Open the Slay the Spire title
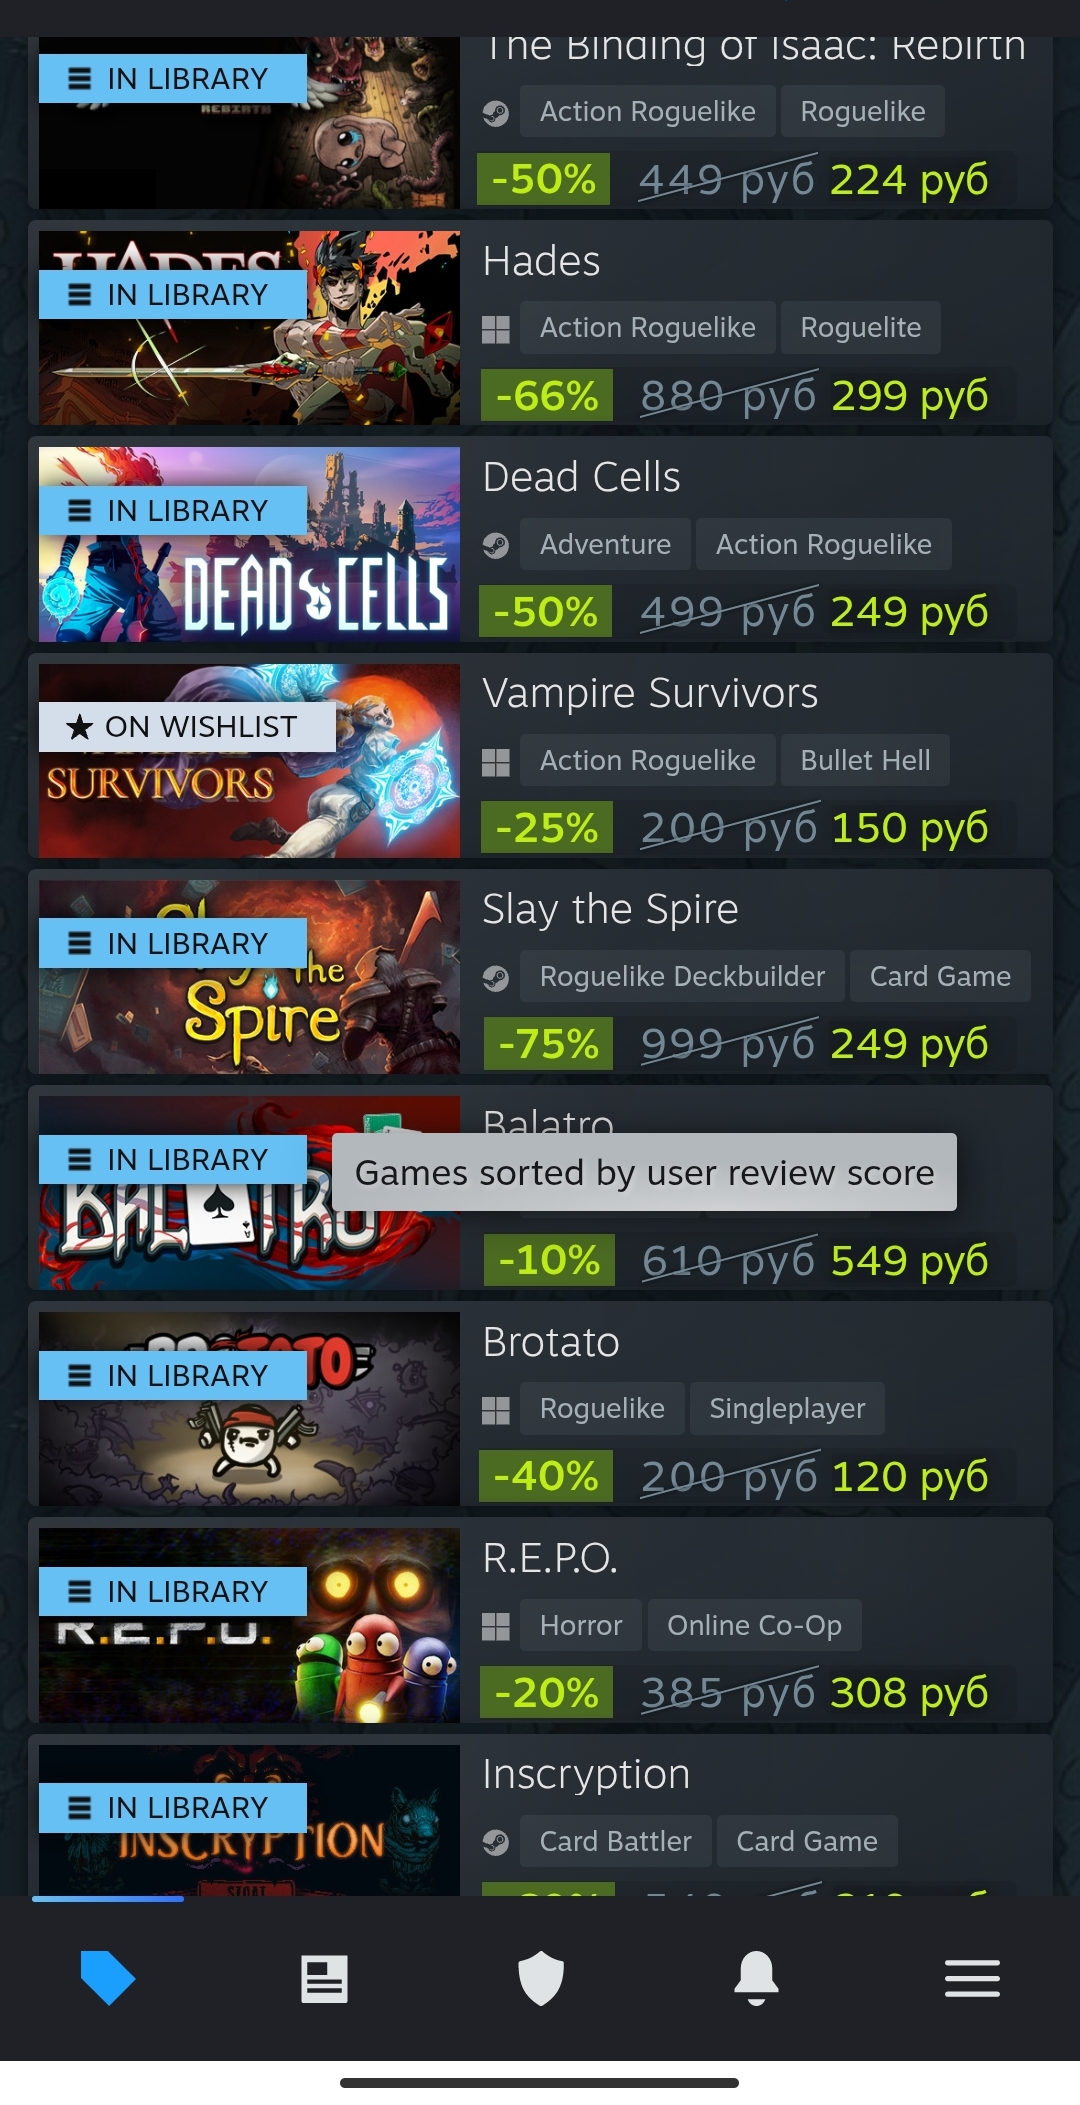This screenshot has width=1080, height=2105. (x=611, y=910)
